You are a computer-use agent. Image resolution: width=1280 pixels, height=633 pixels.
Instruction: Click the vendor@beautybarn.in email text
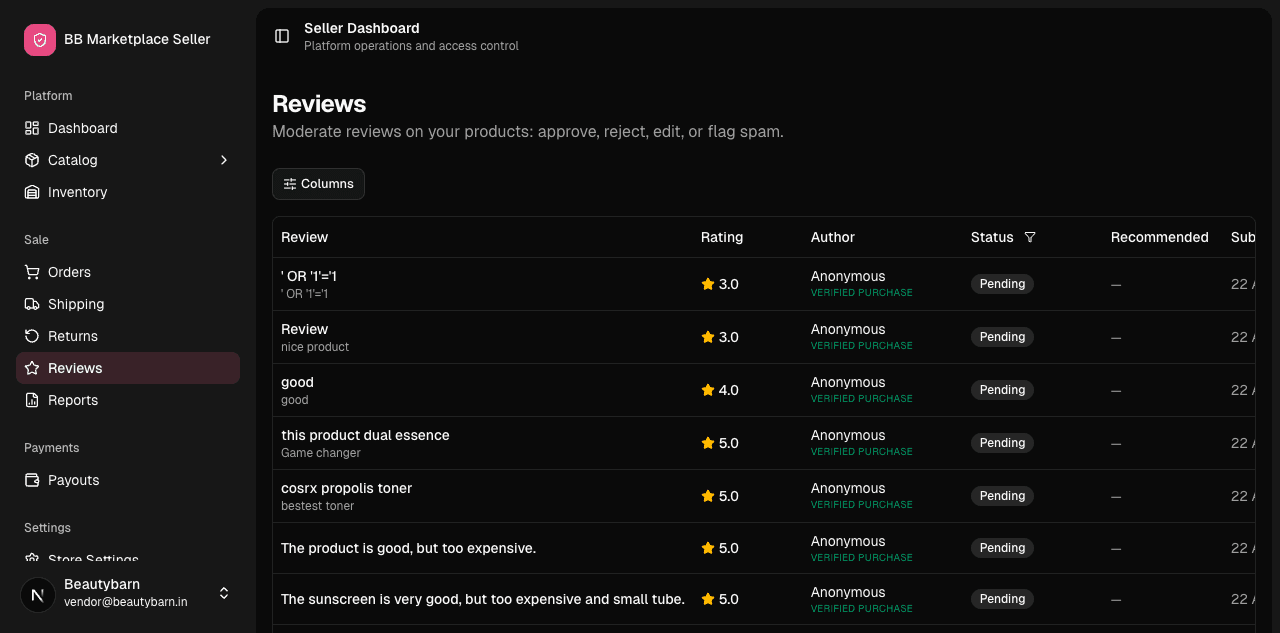pos(126,602)
